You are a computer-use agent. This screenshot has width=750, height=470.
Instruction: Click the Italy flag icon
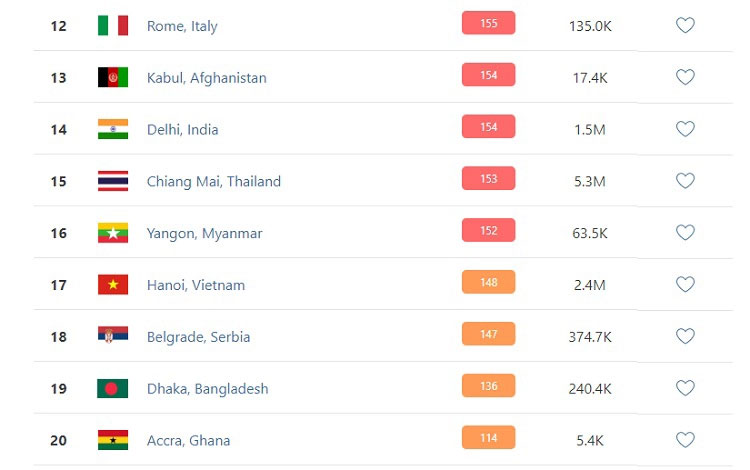[113, 25]
